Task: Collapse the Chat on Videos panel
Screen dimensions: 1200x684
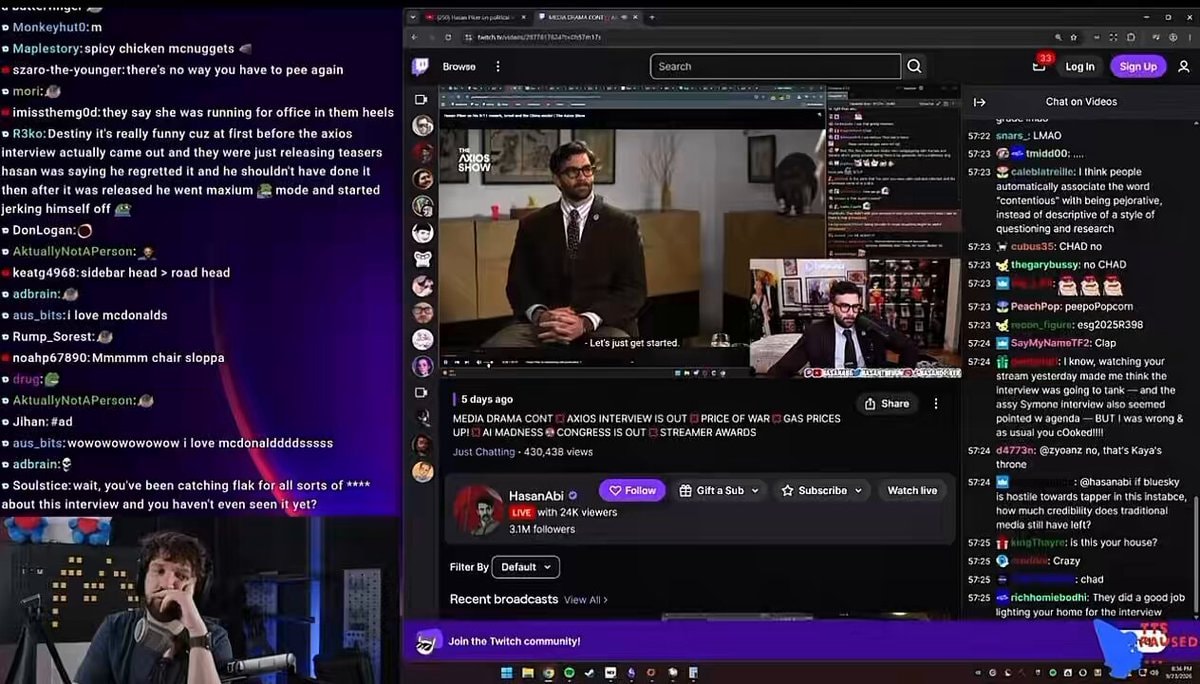Action: point(979,102)
